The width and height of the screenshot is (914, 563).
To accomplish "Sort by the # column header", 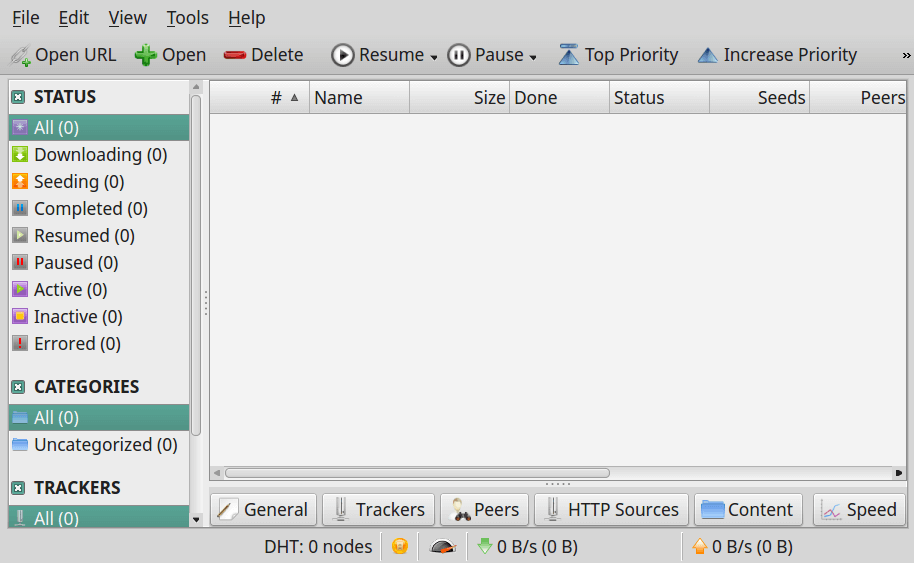I will point(259,97).
